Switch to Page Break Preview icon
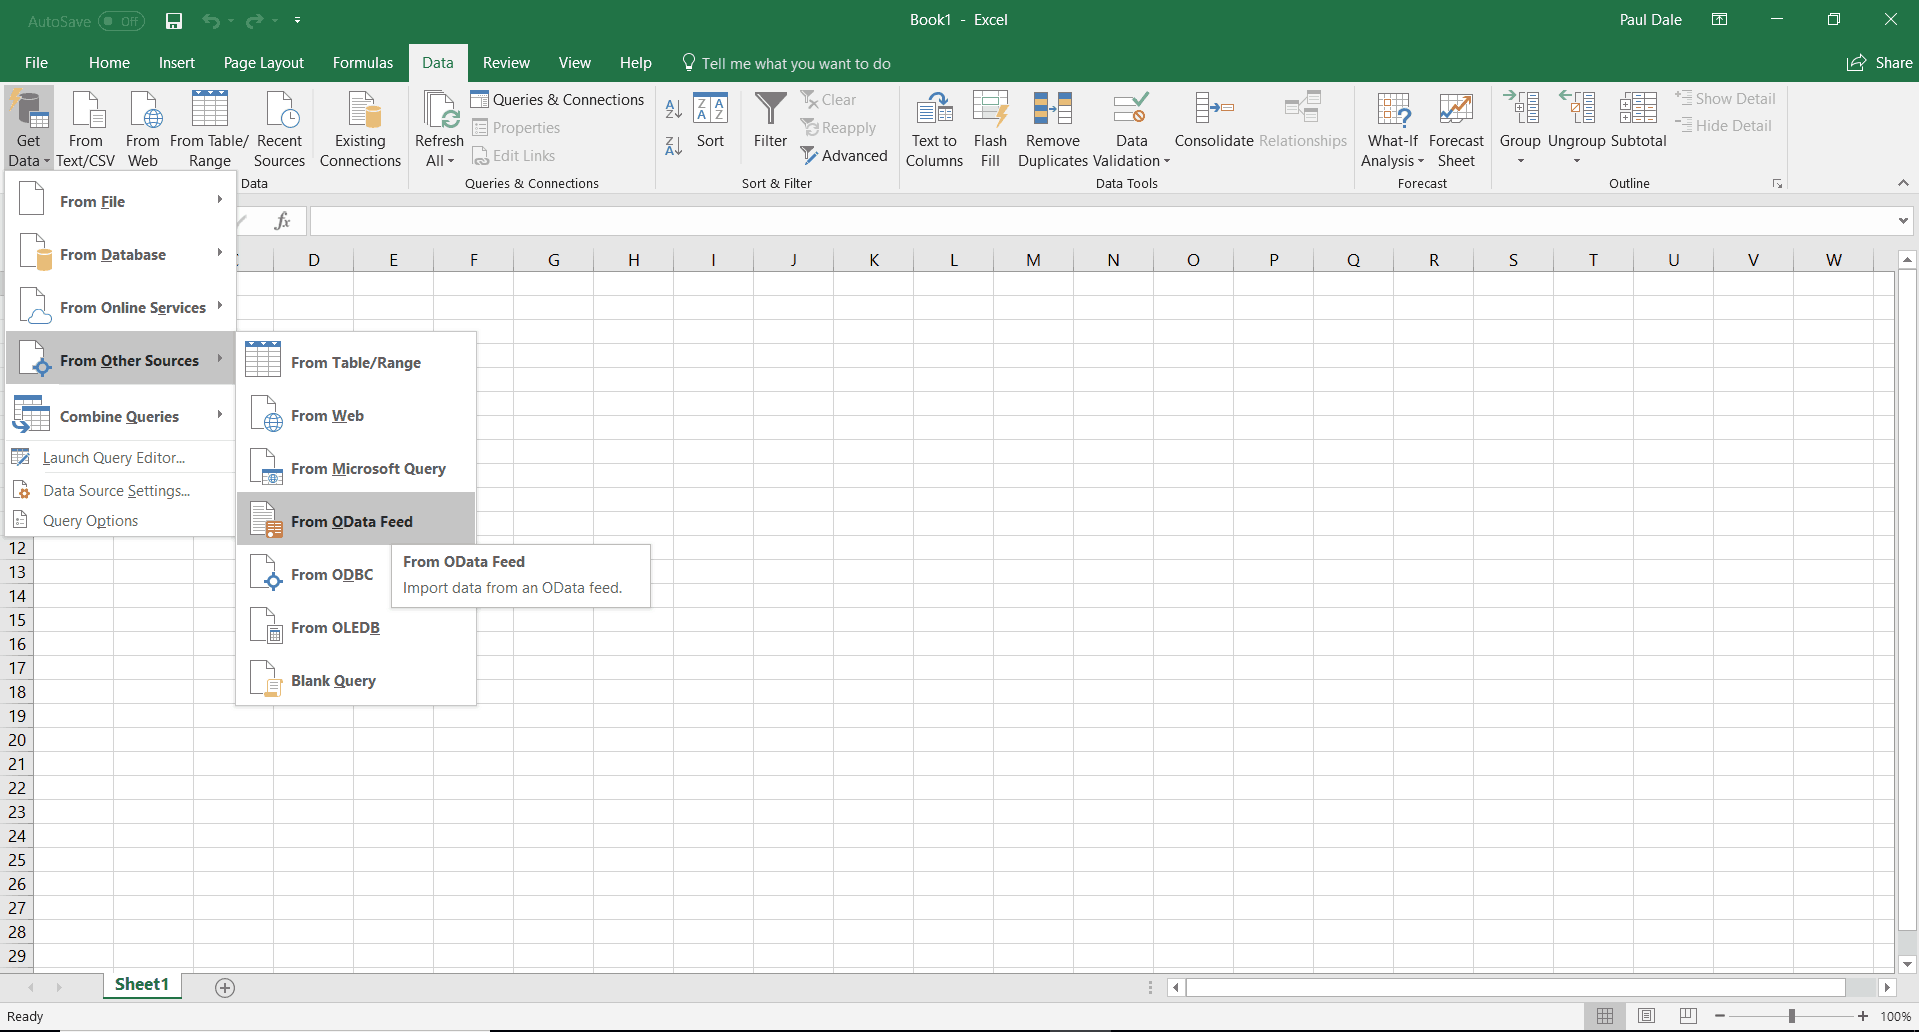1919x1032 pixels. (x=1689, y=1016)
